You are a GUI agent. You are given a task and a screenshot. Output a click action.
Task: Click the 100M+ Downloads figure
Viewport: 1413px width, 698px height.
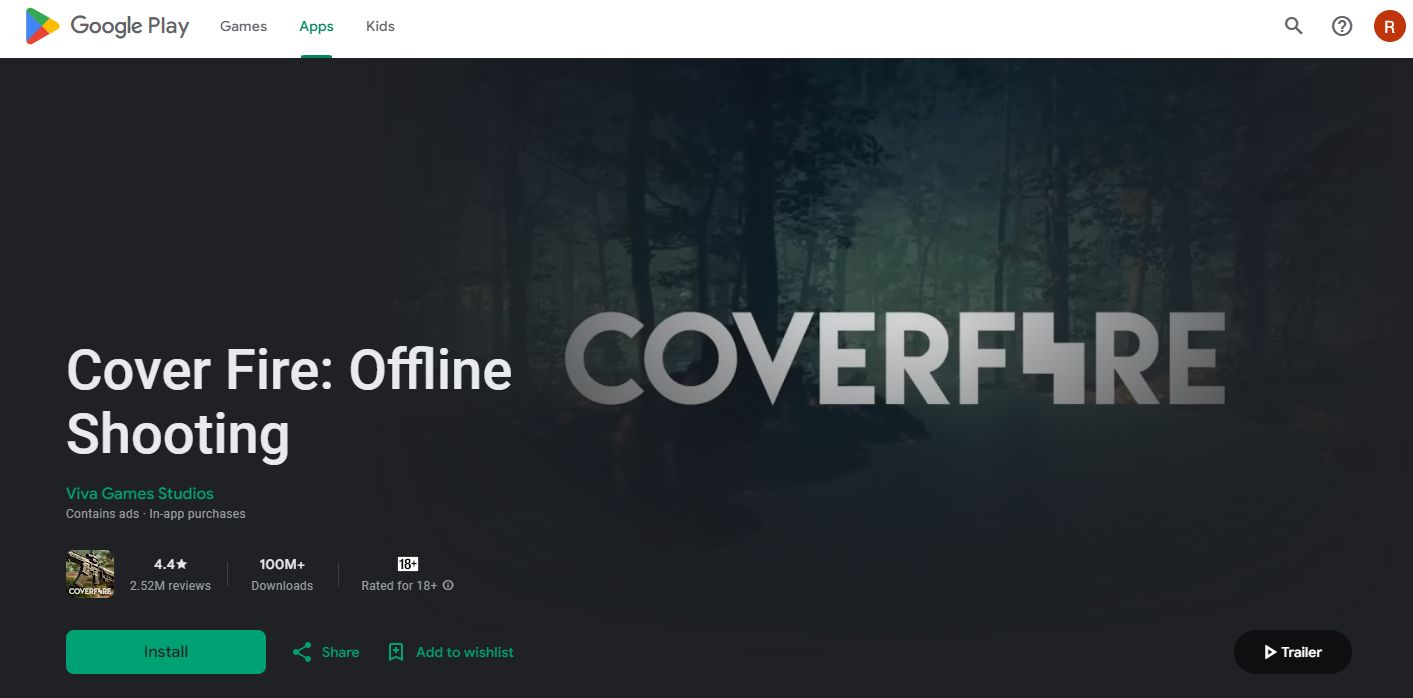tap(282, 564)
